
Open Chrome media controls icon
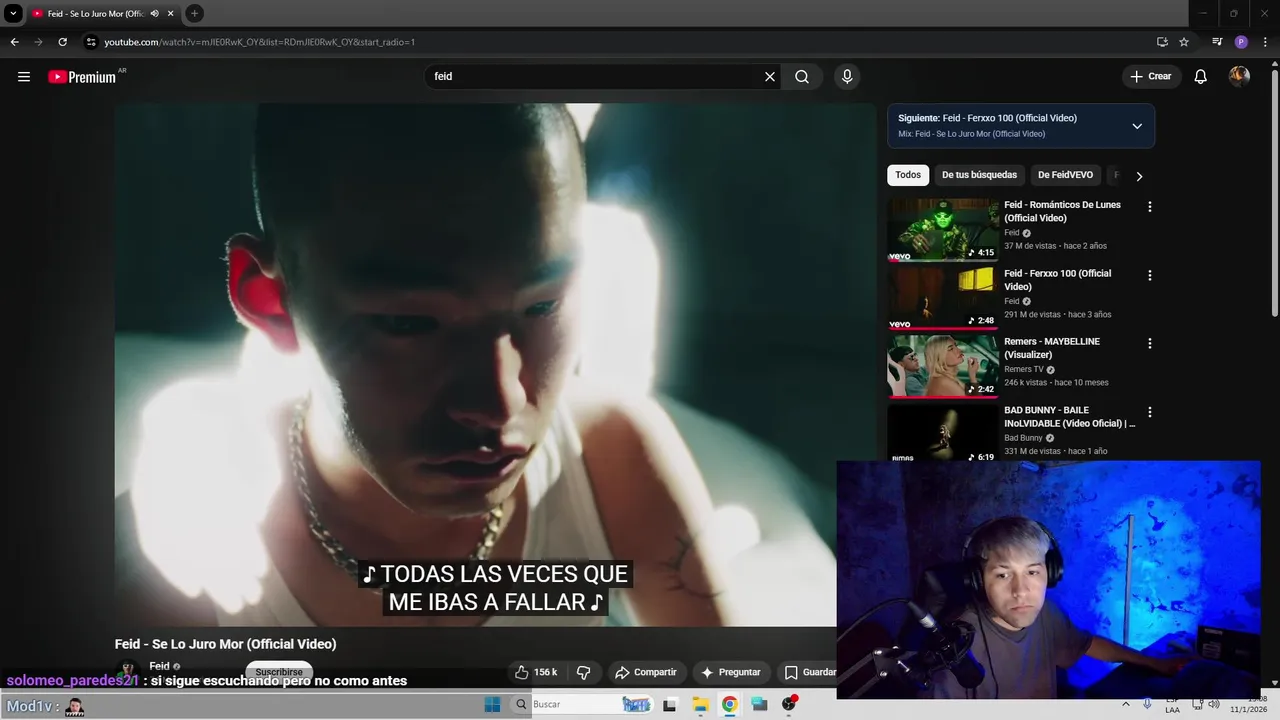pos(1217,42)
